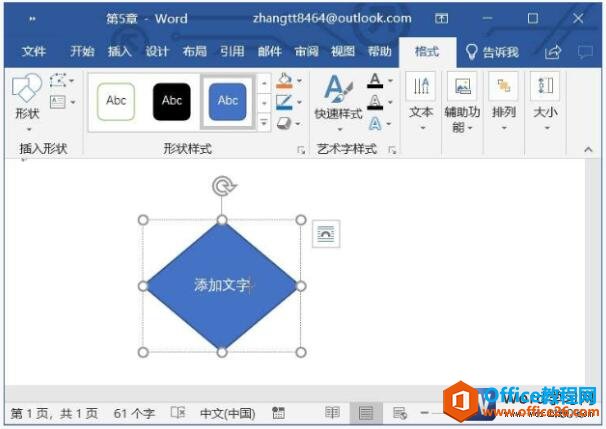Viewport: 606px width, 429px height.
Task: Open the Layout Options button beside shape
Action: pos(326,234)
